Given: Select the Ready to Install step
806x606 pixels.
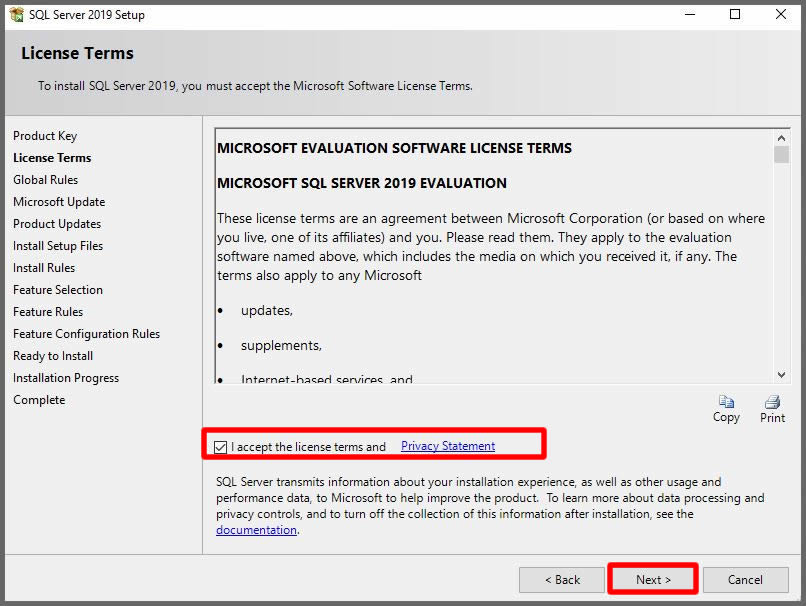Looking at the screenshot, I should click(53, 356).
